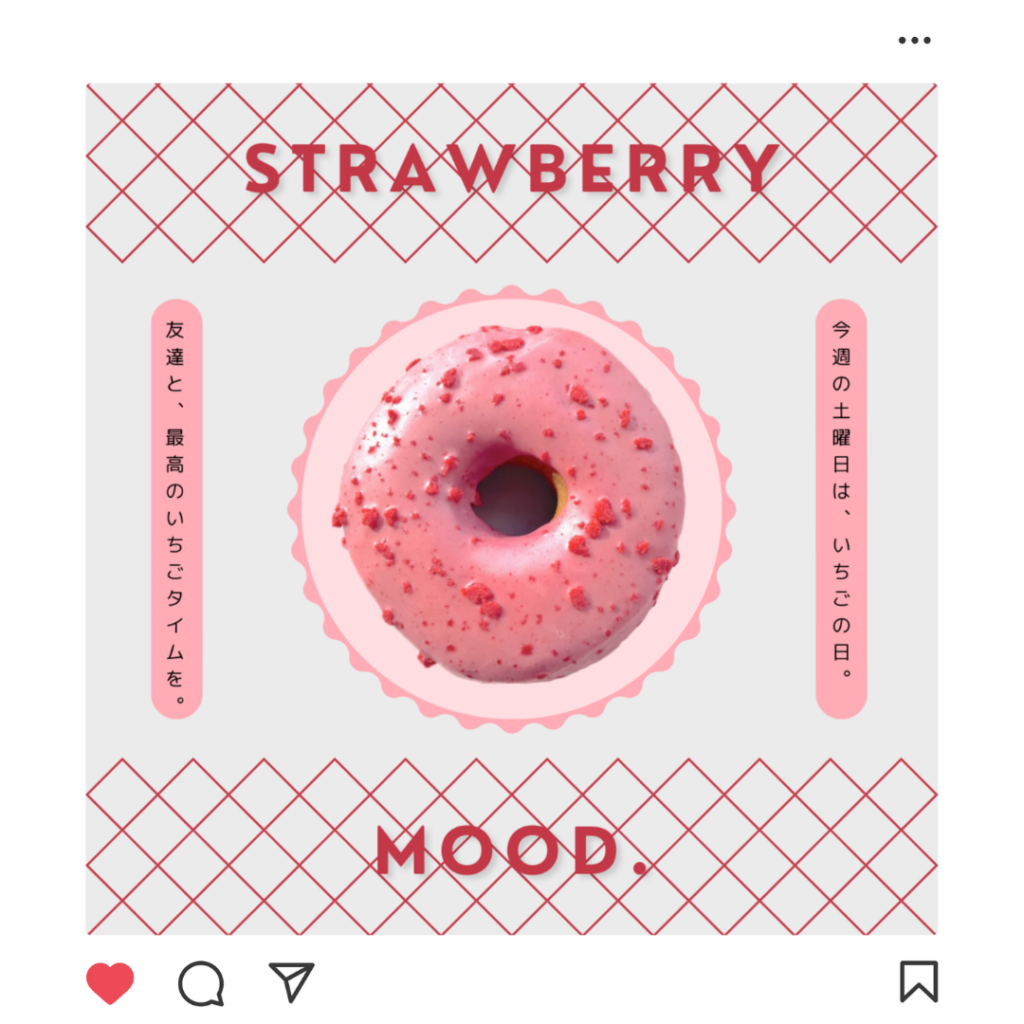
Task: Open the three-dot more options menu
Action: coord(914,40)
